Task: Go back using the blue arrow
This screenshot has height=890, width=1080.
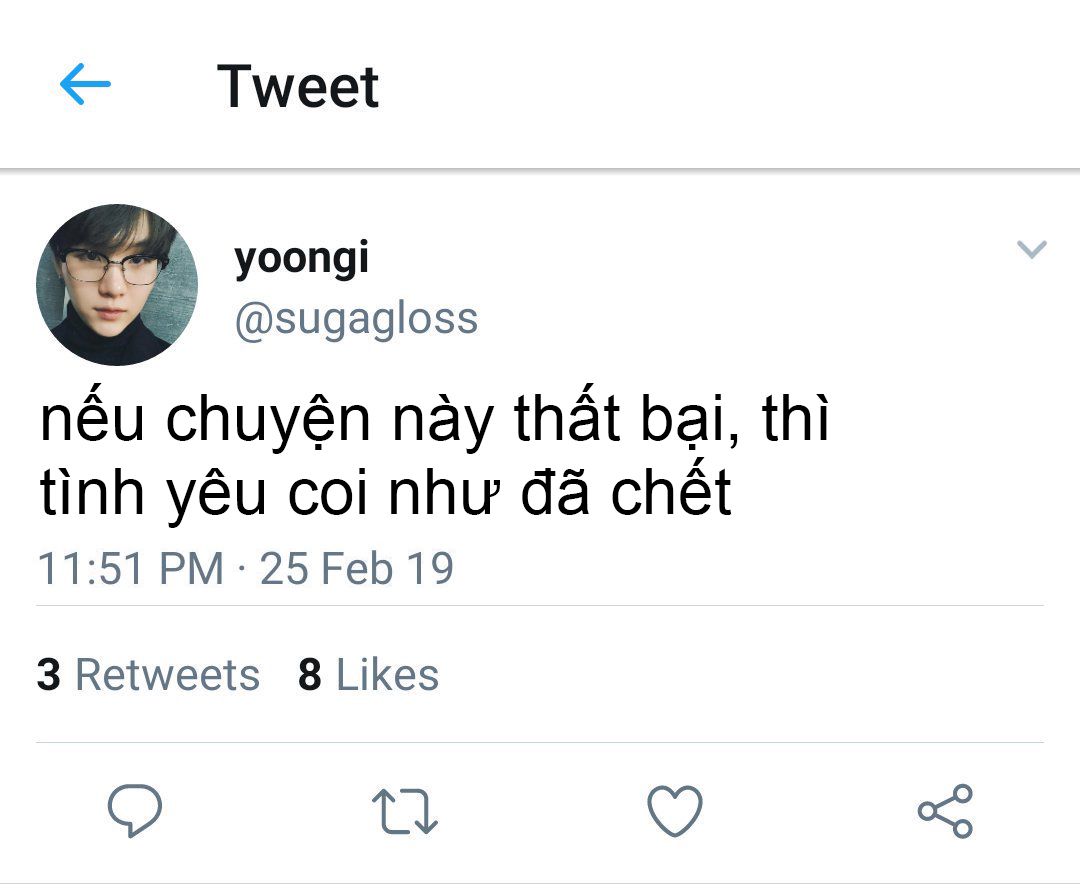Action: [x=85, y=86]
